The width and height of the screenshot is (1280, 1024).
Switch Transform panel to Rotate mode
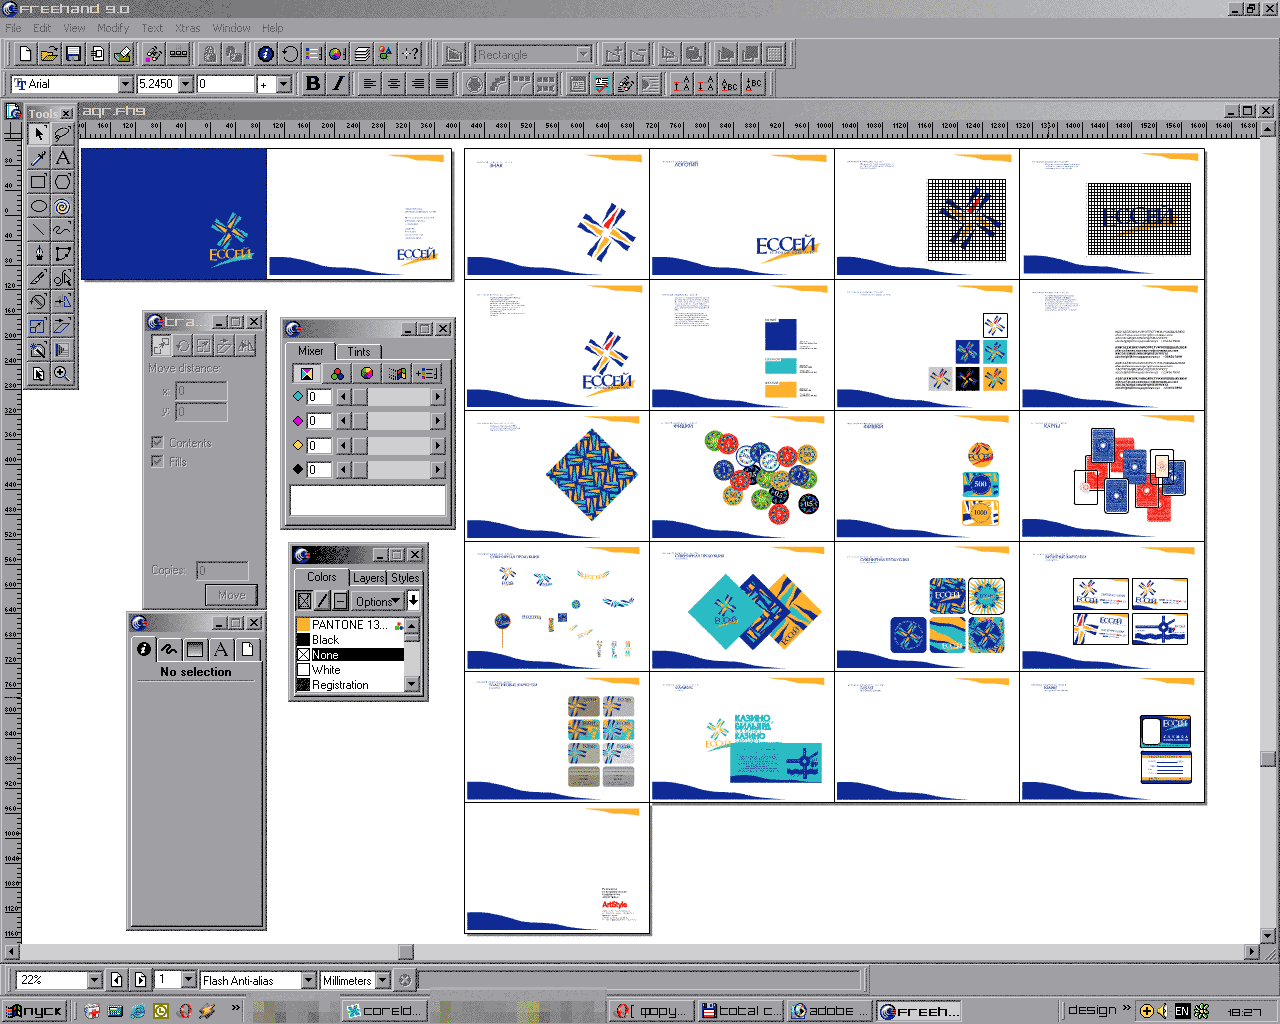[182, 345]
